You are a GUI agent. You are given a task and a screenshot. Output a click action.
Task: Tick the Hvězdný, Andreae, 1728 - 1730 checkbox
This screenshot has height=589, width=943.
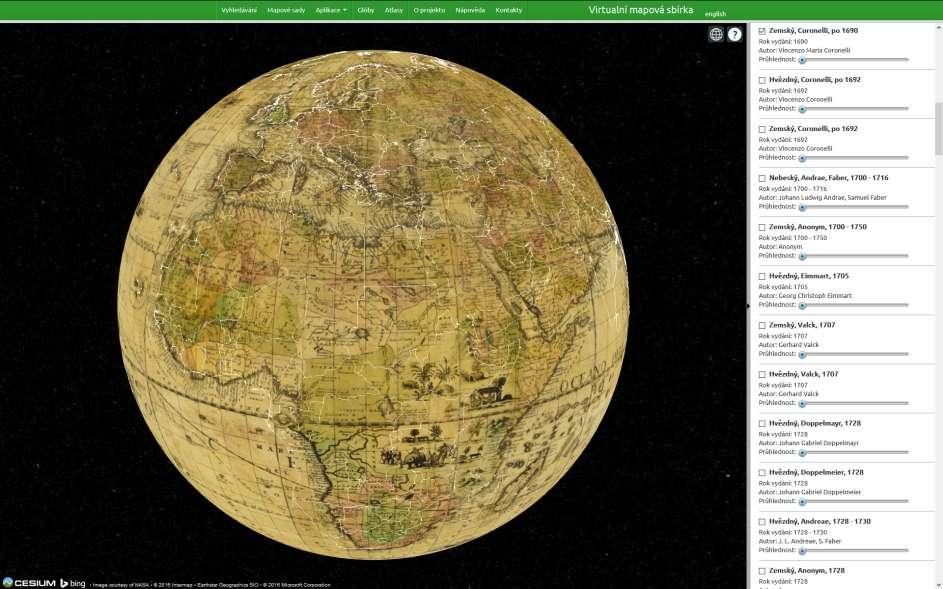(762, 522)
